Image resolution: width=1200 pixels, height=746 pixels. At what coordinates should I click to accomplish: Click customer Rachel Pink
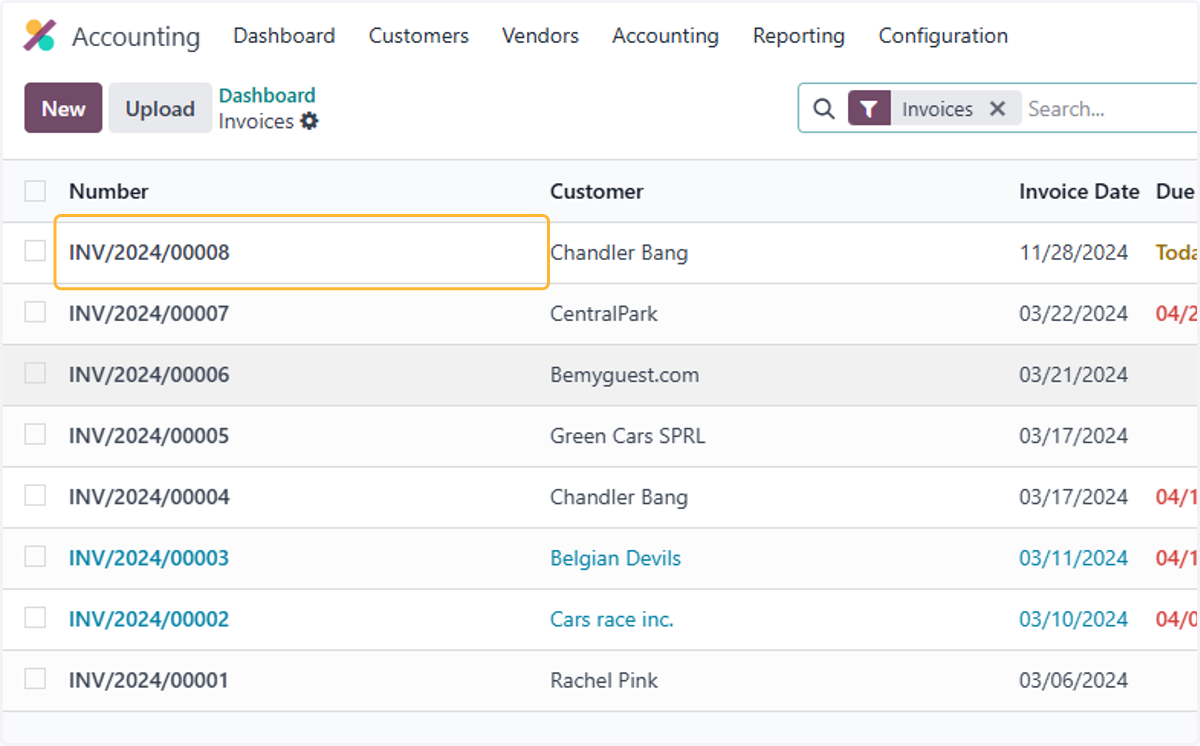604,680
